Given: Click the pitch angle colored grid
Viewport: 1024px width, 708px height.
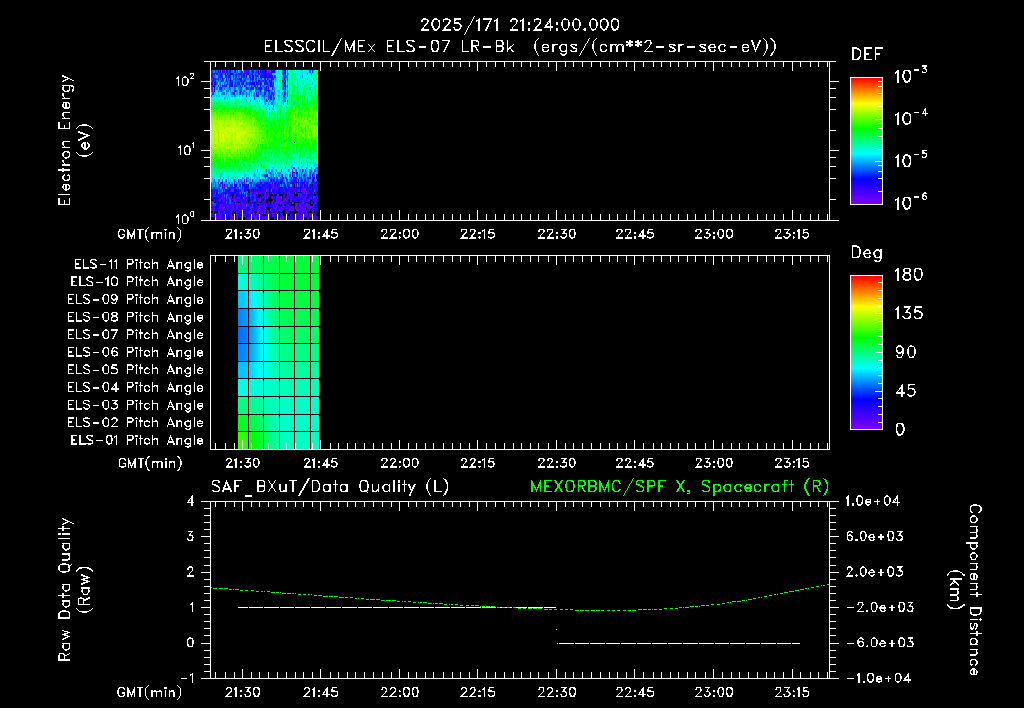Looking at the screenshot, I should [x=278, y=352].
